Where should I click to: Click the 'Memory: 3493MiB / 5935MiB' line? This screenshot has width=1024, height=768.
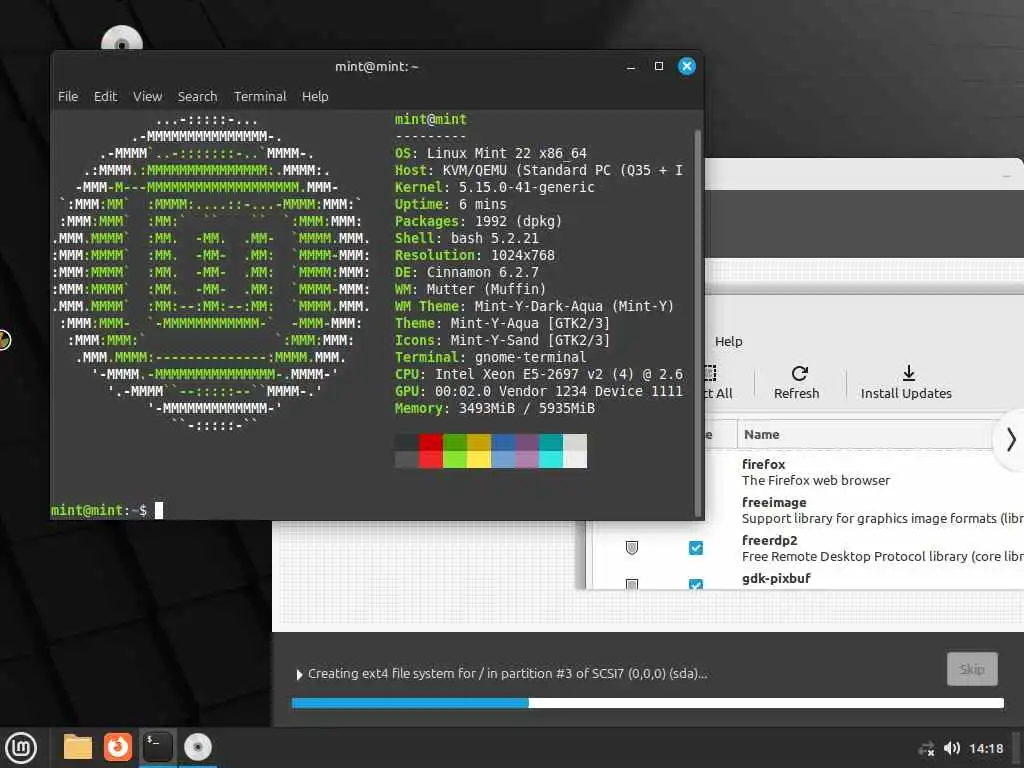pyautogui.click(x=494, y=408)
